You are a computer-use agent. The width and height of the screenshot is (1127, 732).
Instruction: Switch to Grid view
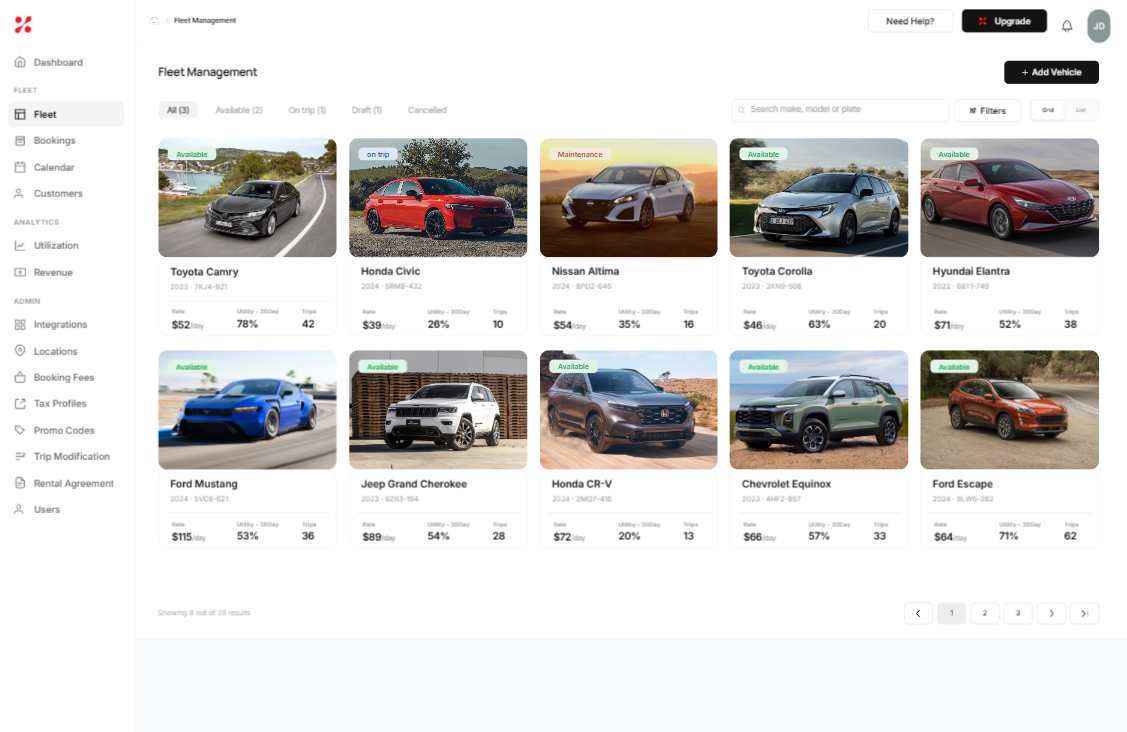[x=1048, y=110]
